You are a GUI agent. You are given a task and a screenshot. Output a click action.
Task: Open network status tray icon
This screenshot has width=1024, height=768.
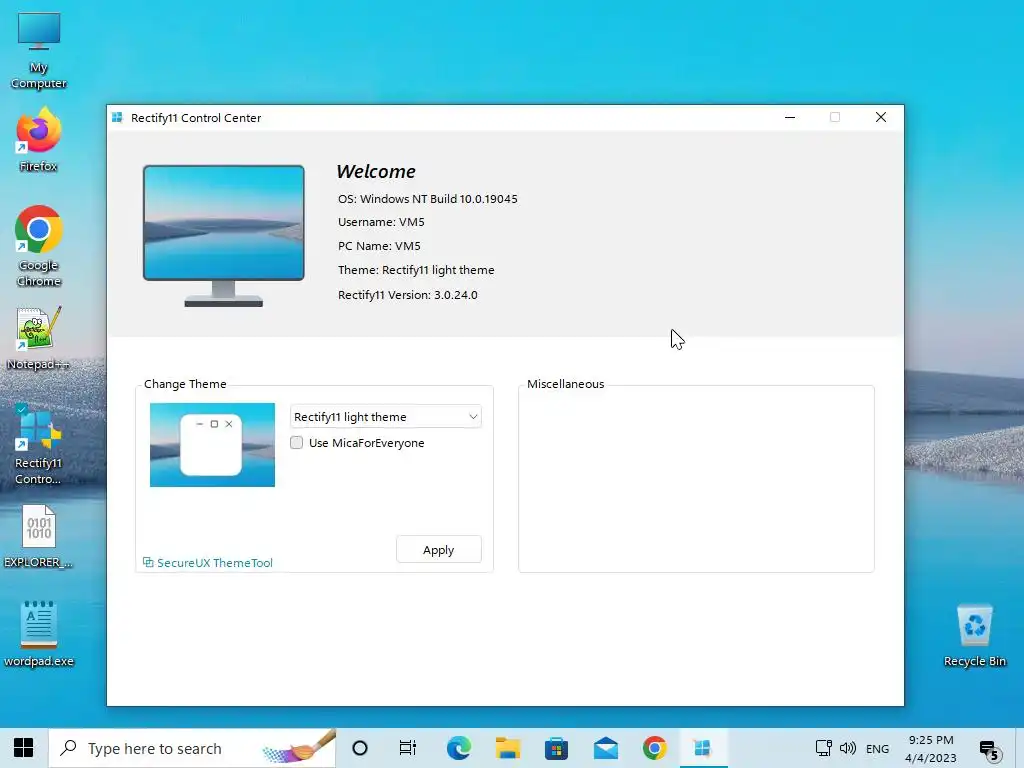tap(823, 748)
